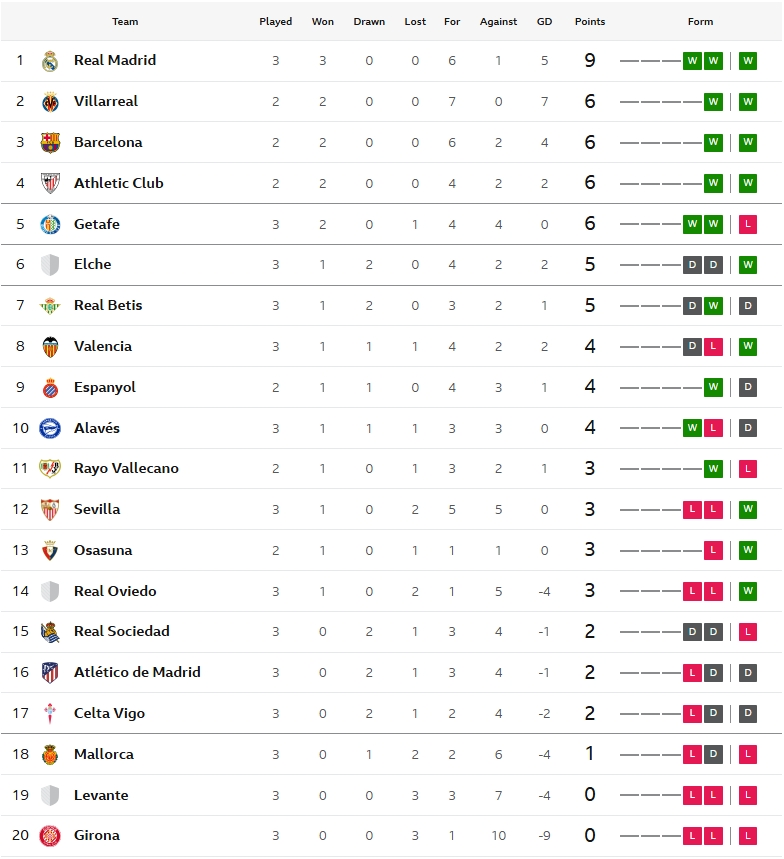Image resolution: width=784 pixels, height=859 pixels.
Task: Open the Celta Vigo team link
Action: [x=109, y=713]
